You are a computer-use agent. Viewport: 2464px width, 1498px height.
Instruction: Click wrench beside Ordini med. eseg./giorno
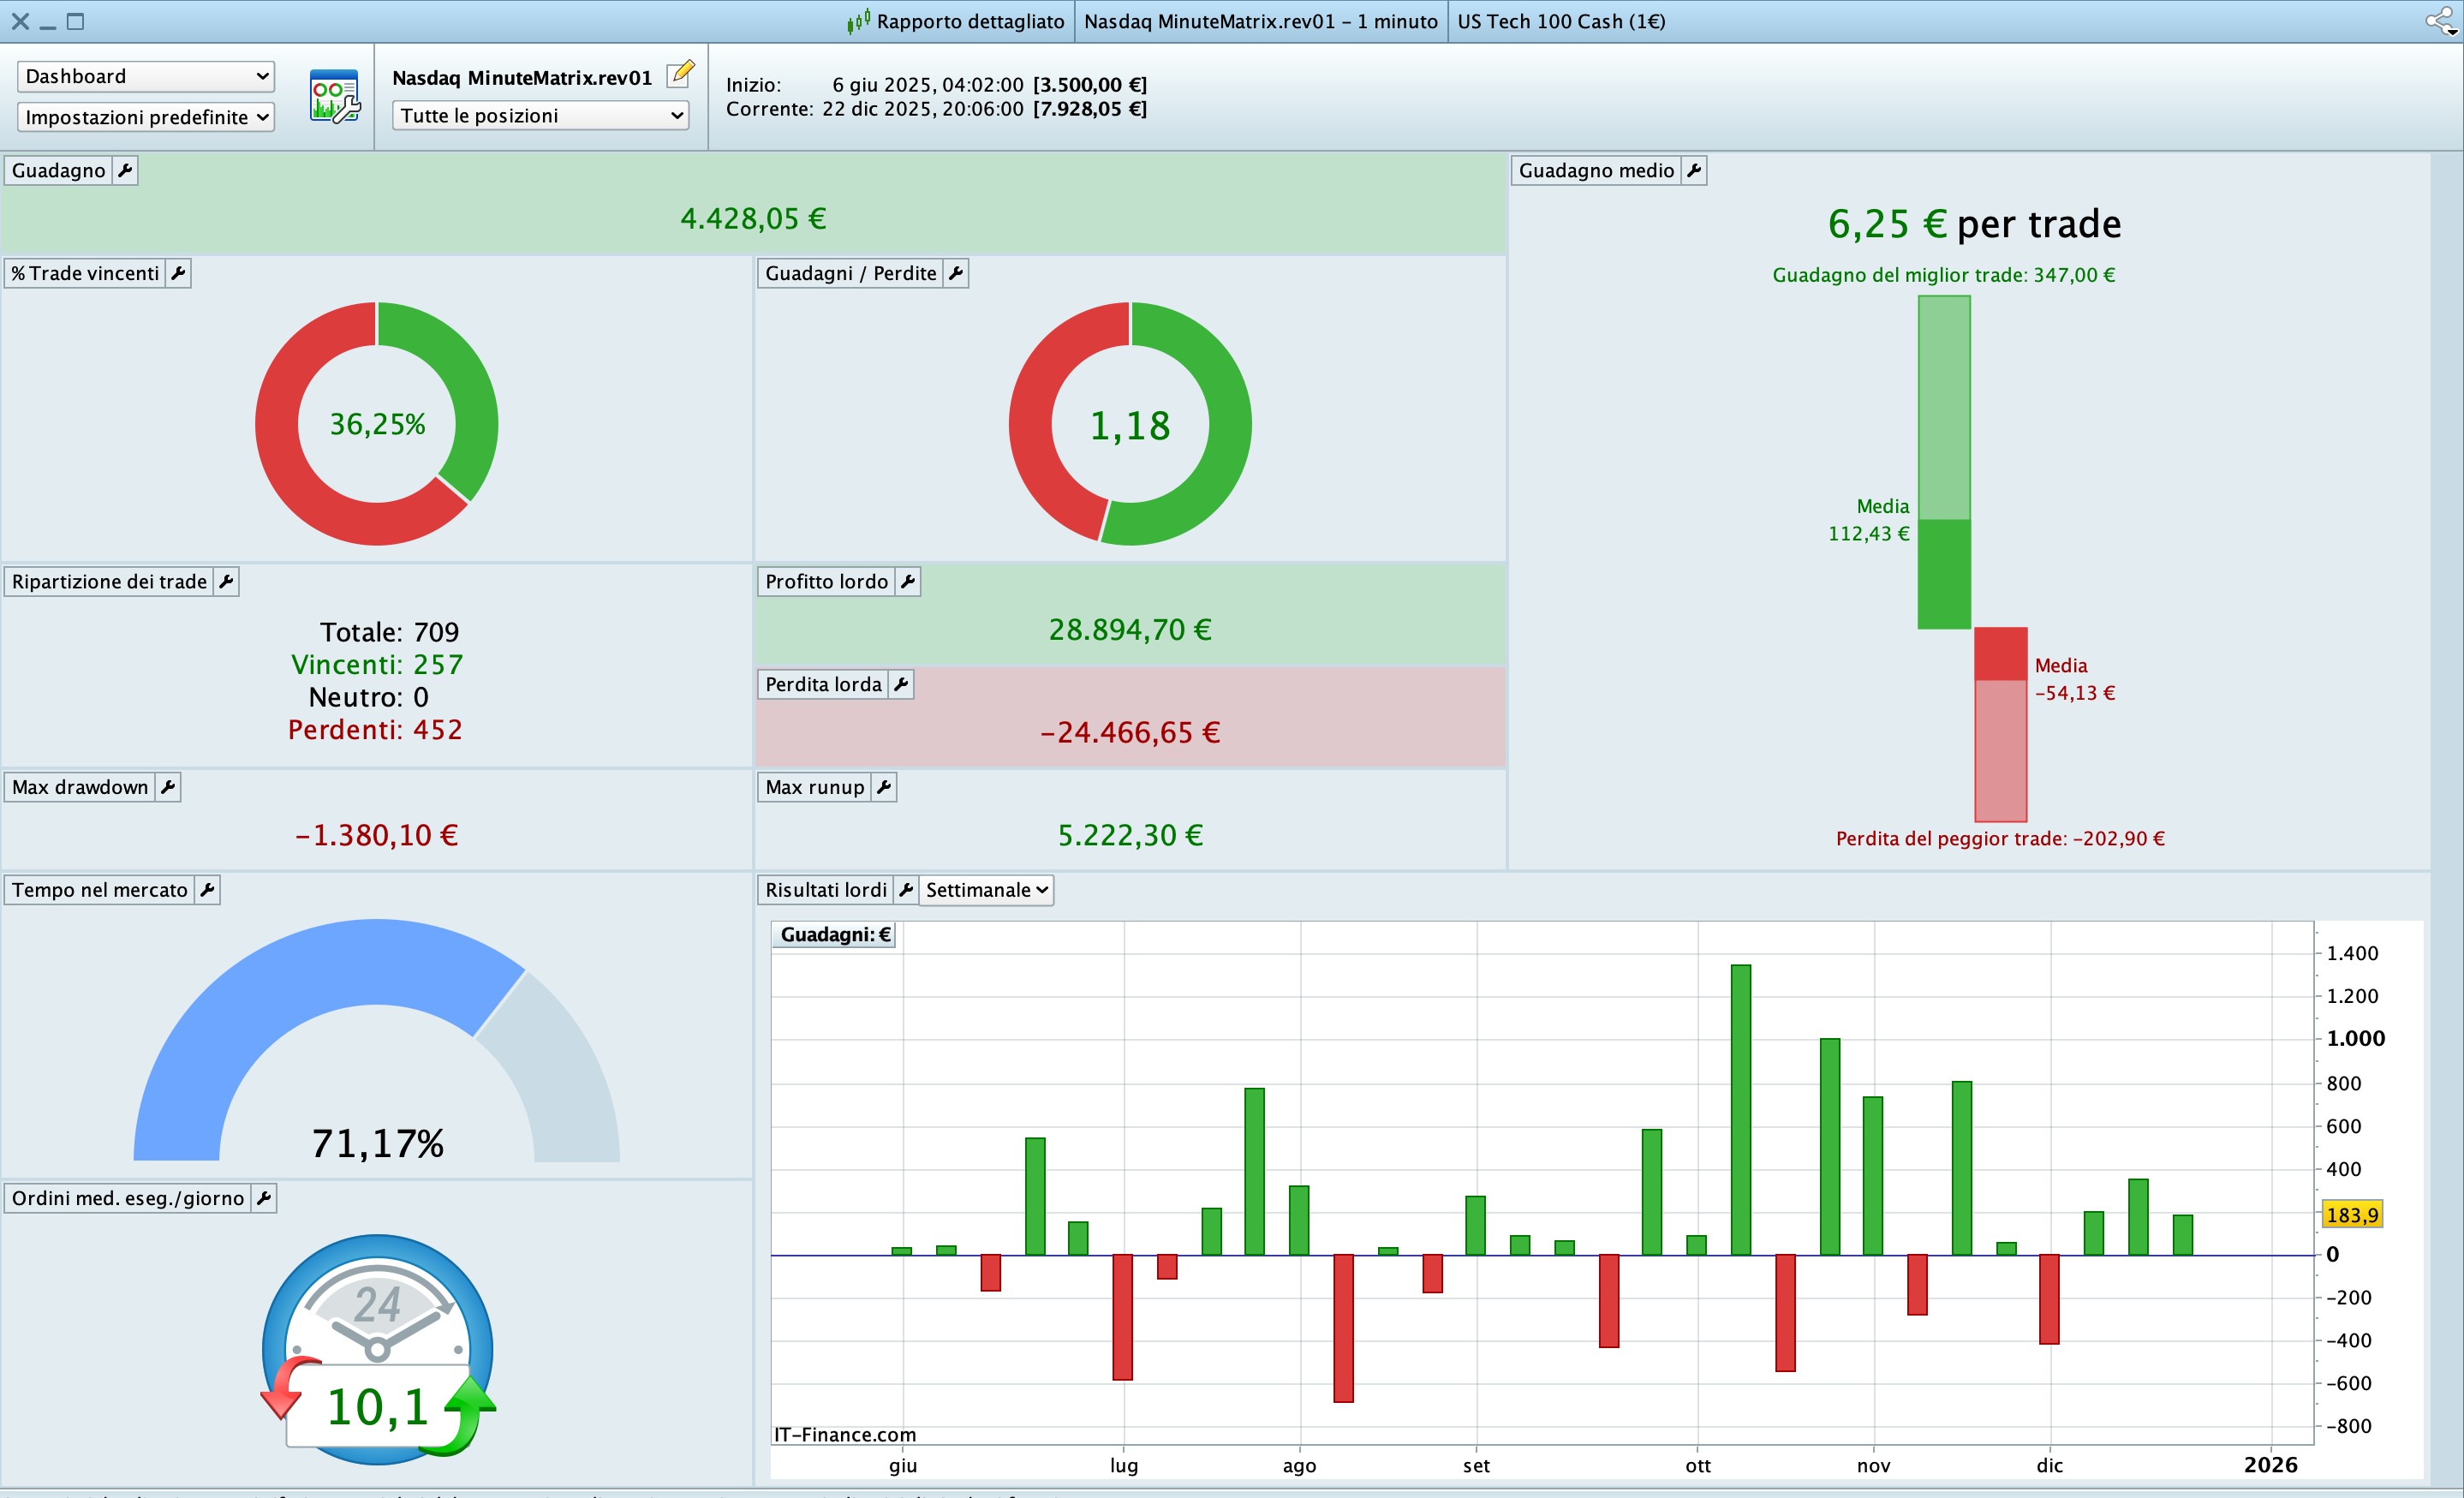pyautogui.click(x=264, y=1199)
